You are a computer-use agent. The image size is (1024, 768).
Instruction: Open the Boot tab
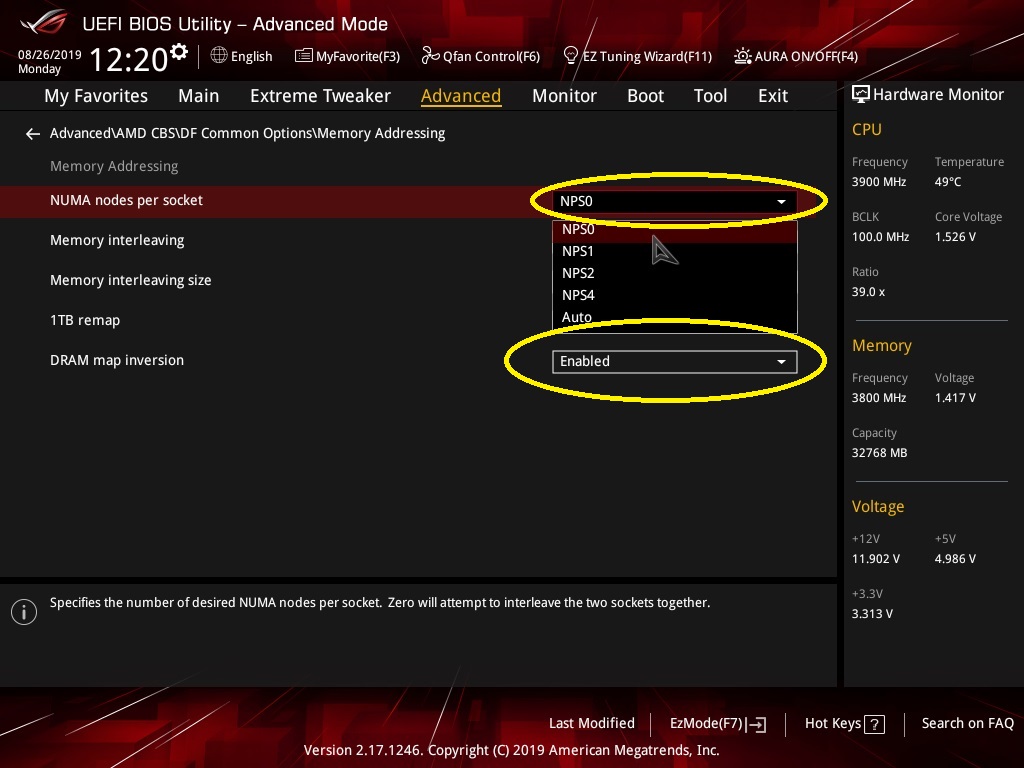(x=645, y=96)
